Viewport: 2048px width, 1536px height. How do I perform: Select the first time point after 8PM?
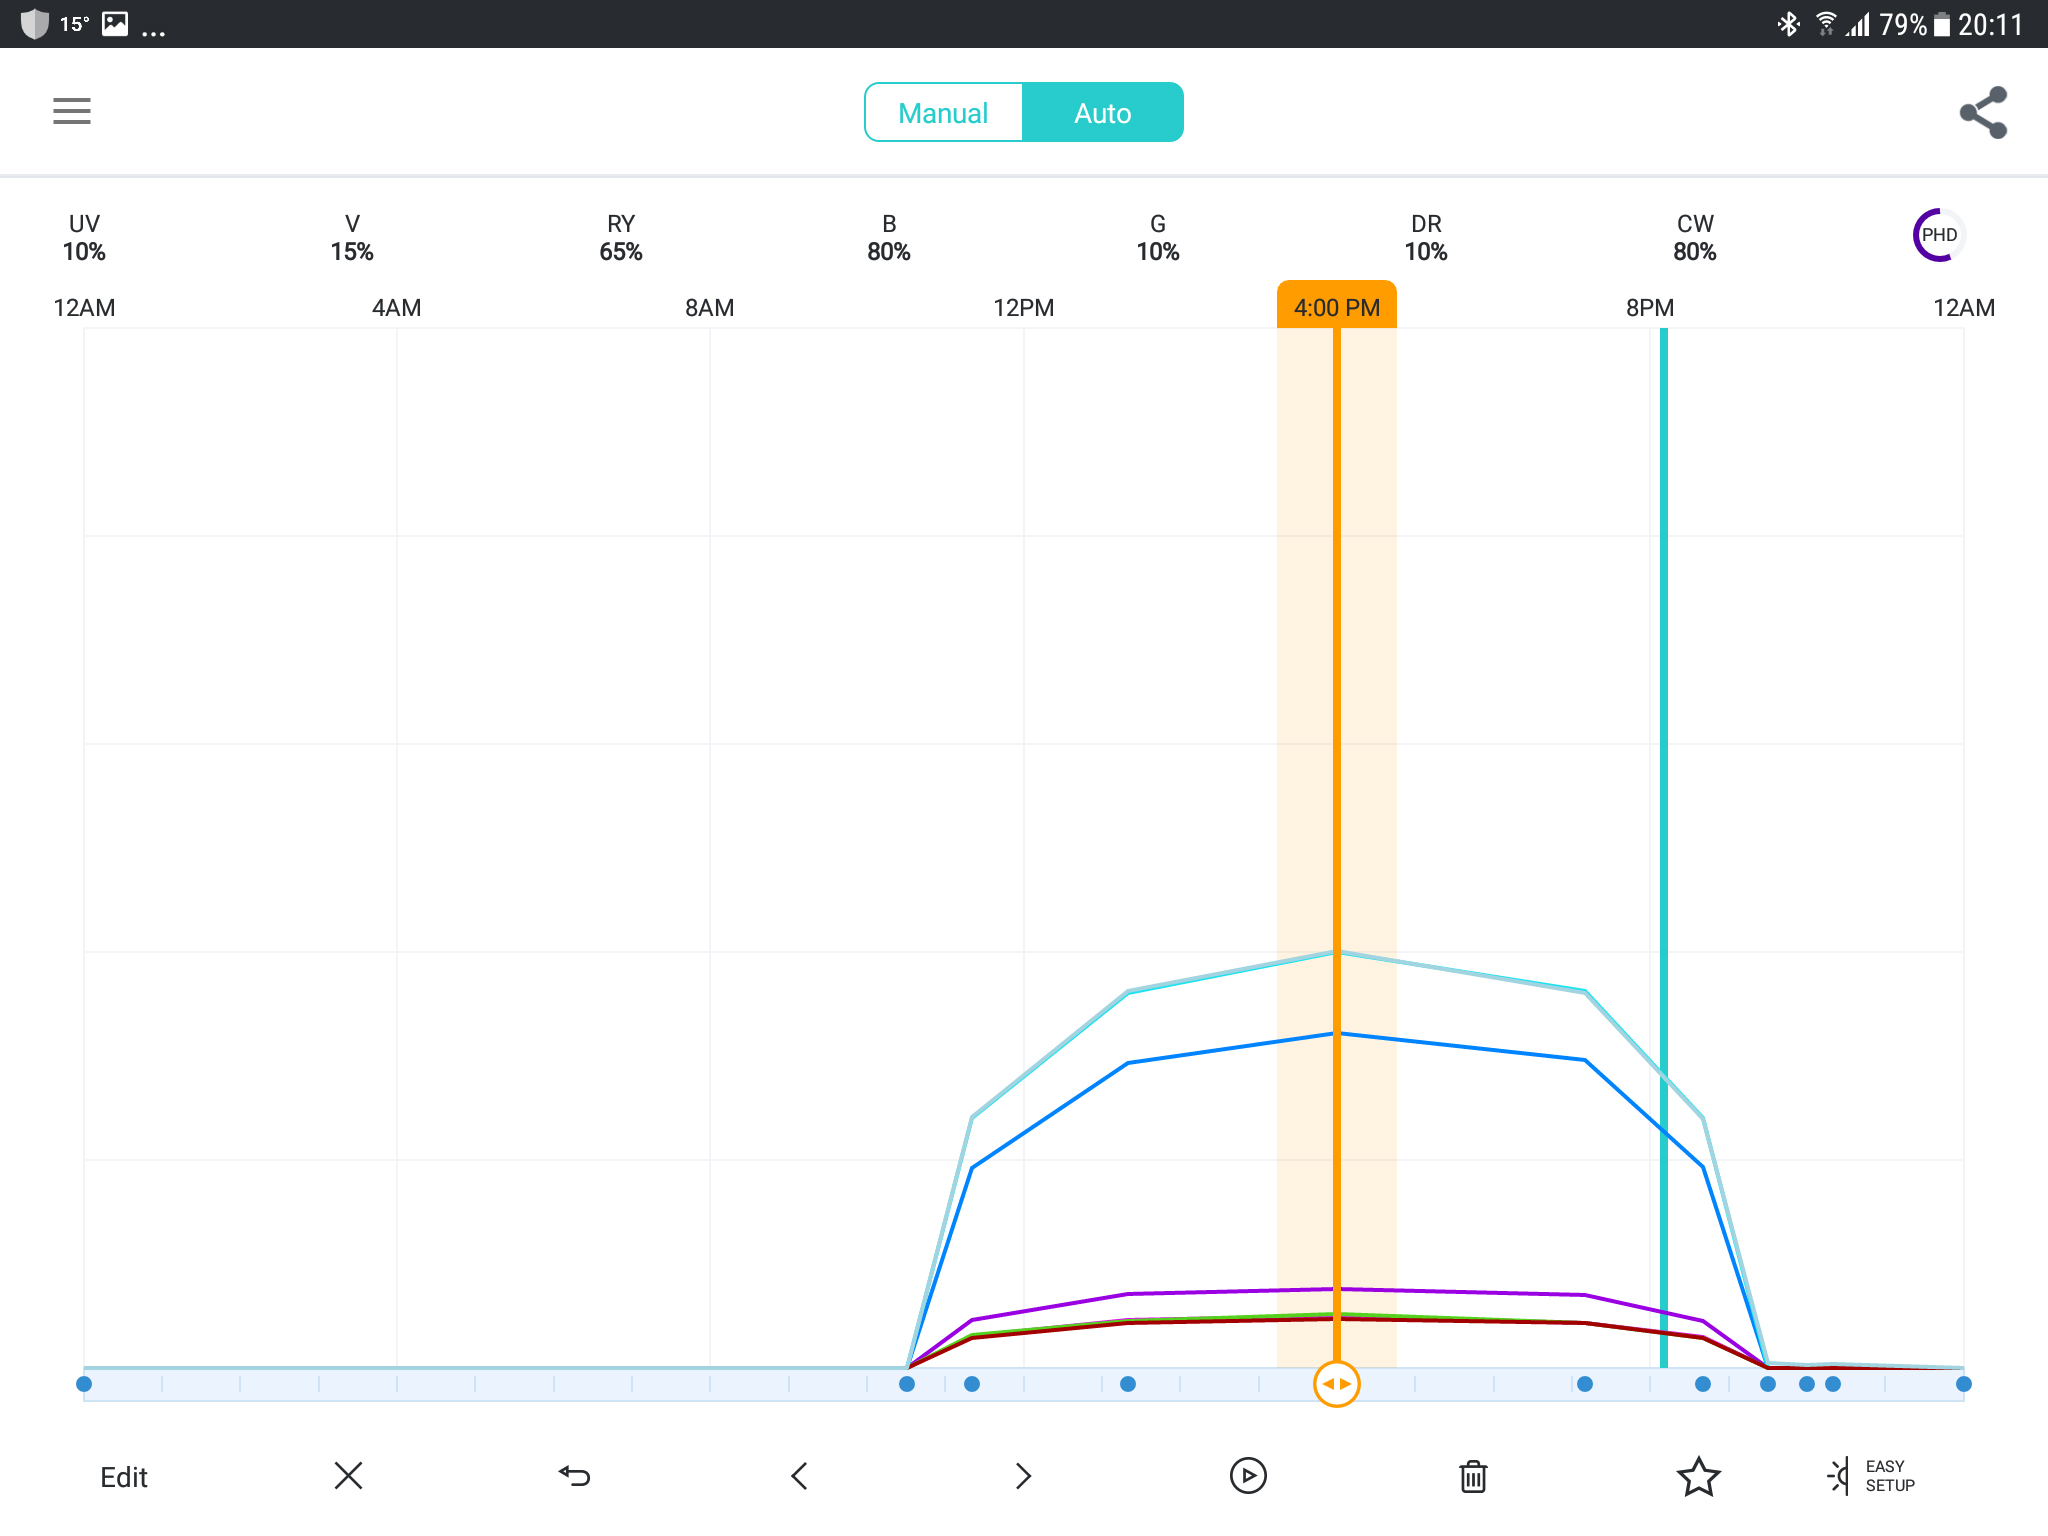(x=1703, y=1384)
